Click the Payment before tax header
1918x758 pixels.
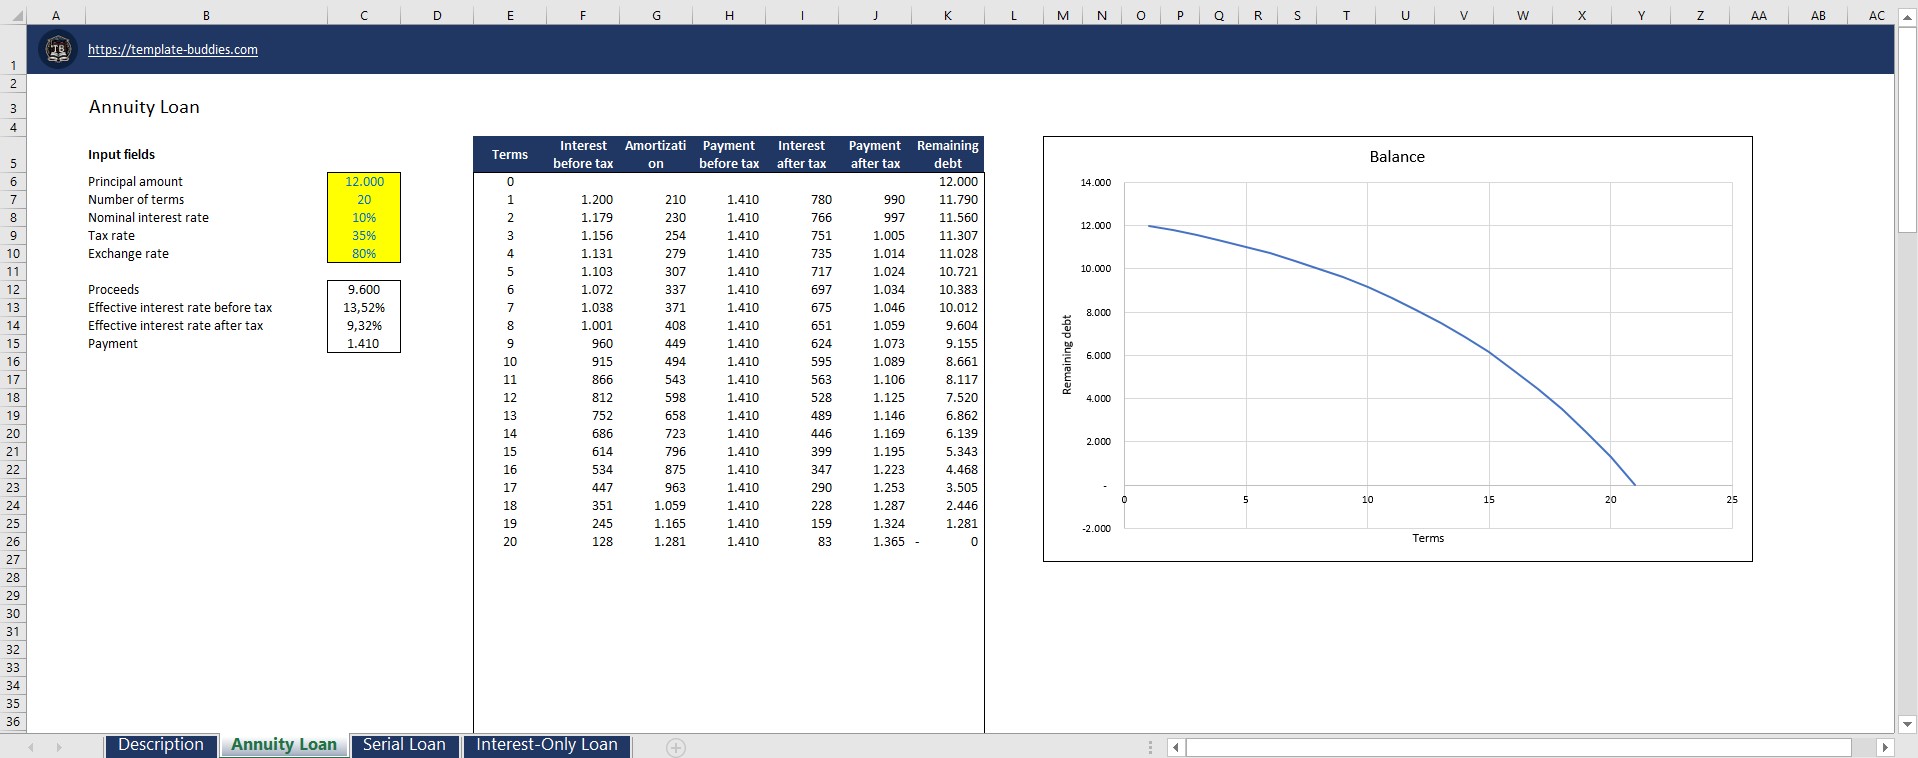[729, 155]
